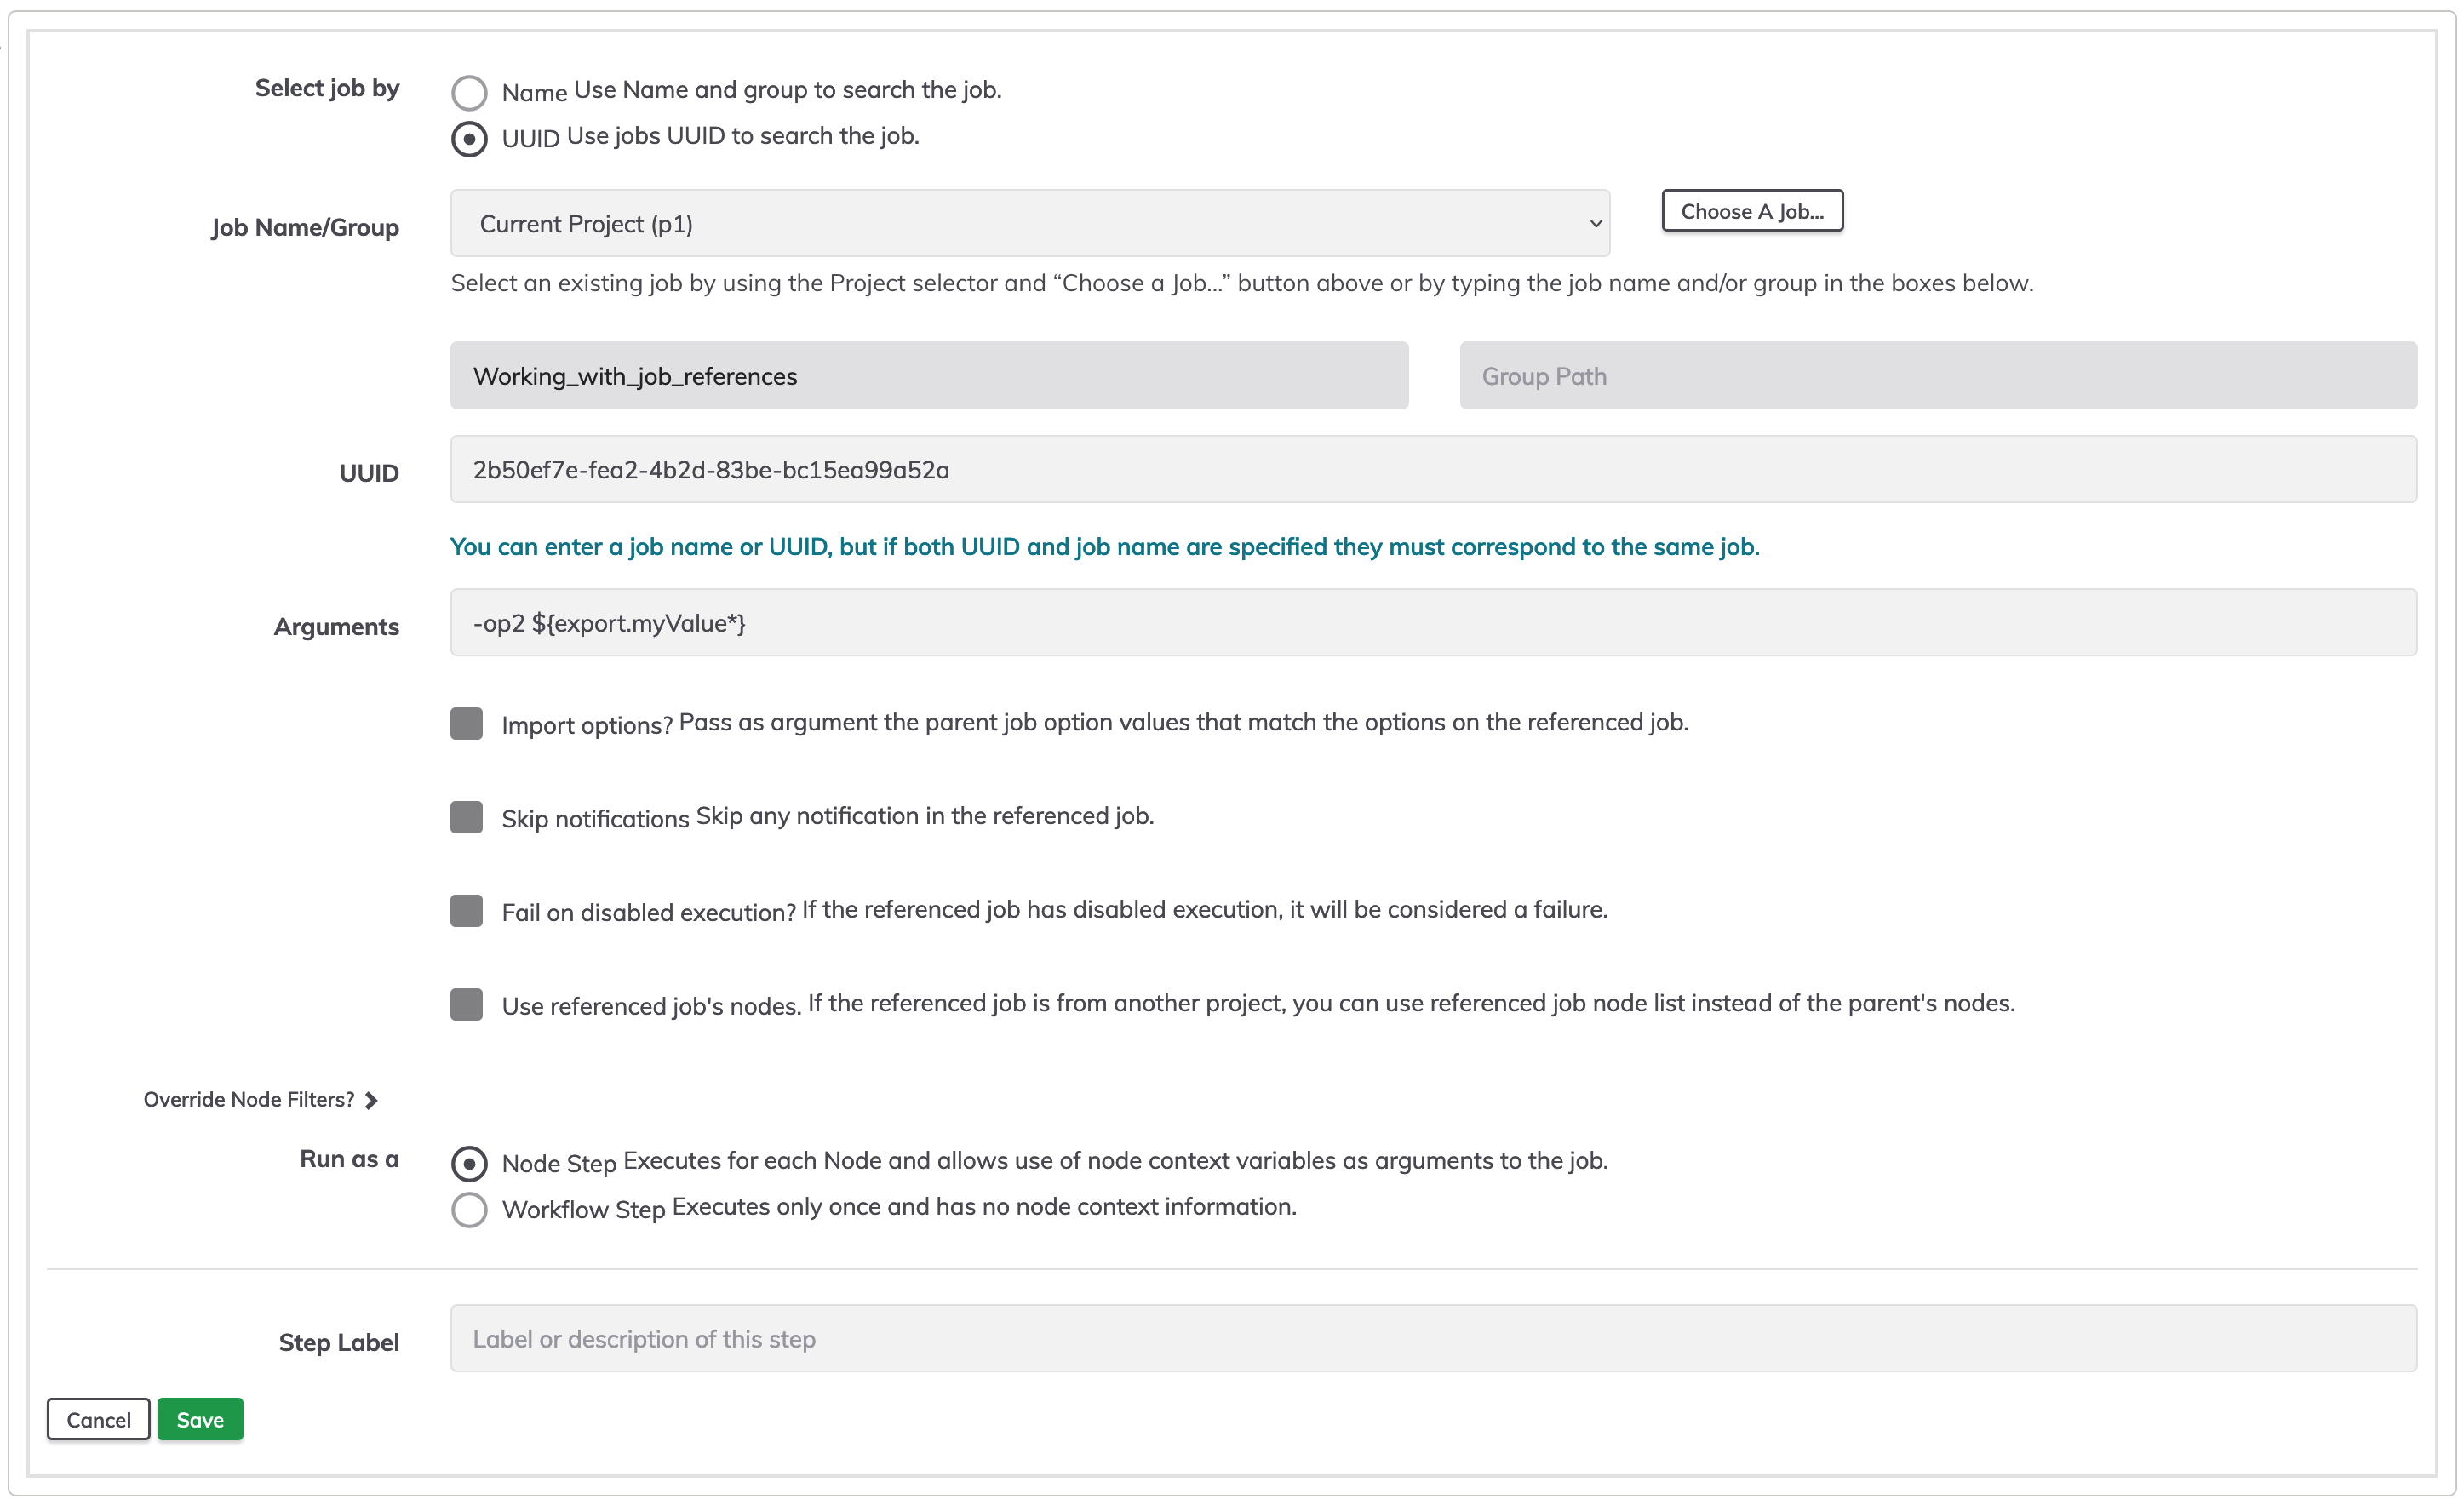Enable the Skip notifications checkbox
Image resolution: width=2464 pixels, height=1505 pixels.
click(x=467, y=817)
